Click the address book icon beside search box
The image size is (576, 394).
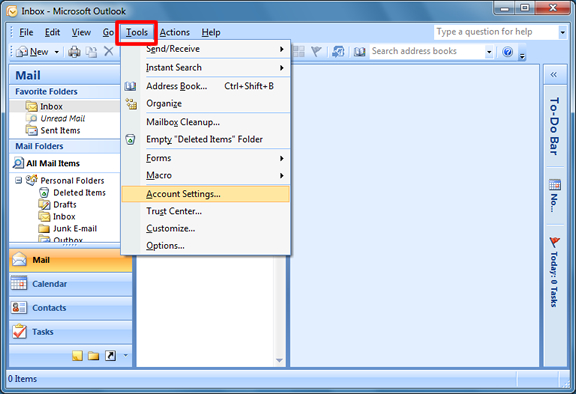[x=359, y=51]
